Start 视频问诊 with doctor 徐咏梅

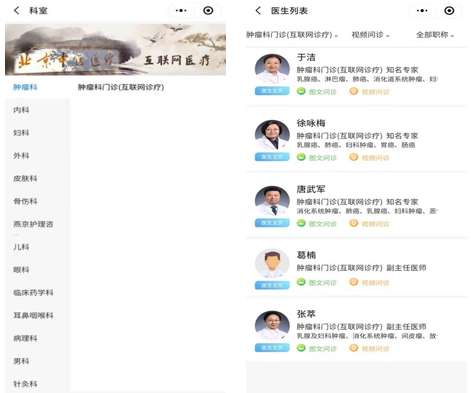point(369,157)
